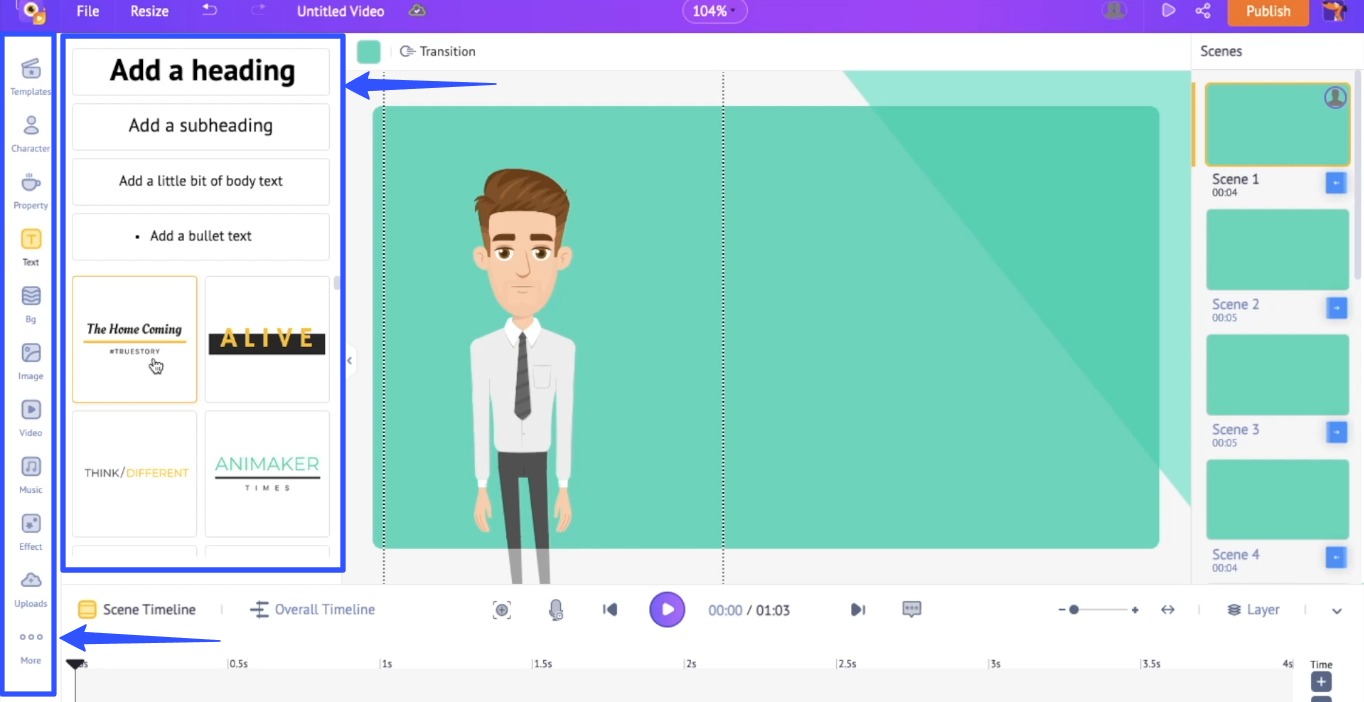The width and height of the screenshot is (1364, 702).
Task: Open the File menu
Action: coord(88,11)
